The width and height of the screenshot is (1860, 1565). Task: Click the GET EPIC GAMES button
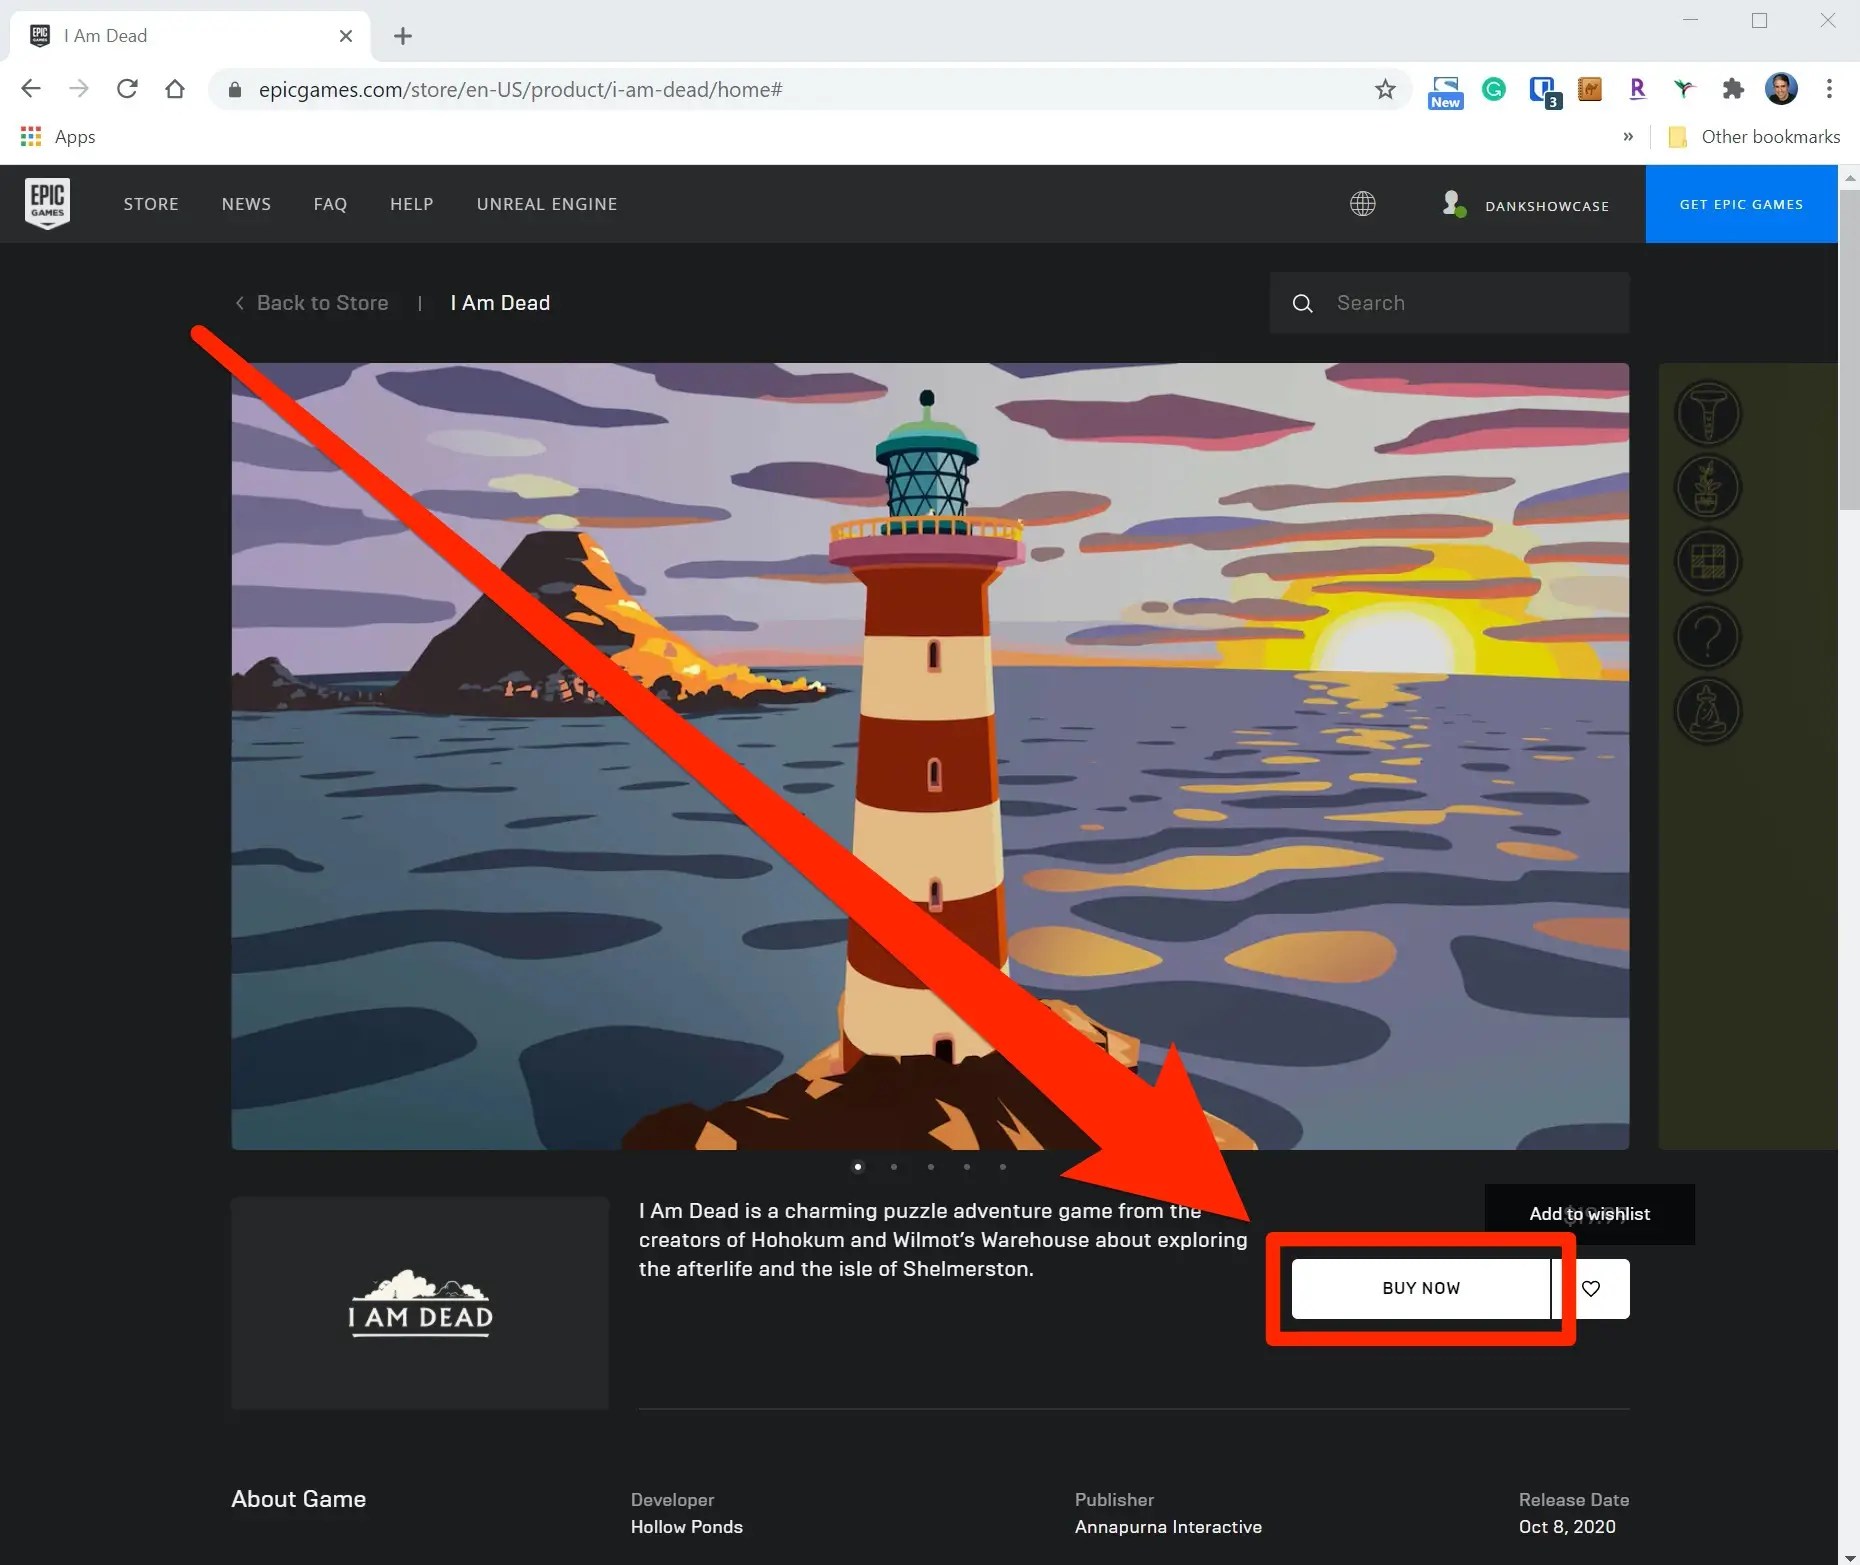pyautogui.click(x=1741, y=204)
